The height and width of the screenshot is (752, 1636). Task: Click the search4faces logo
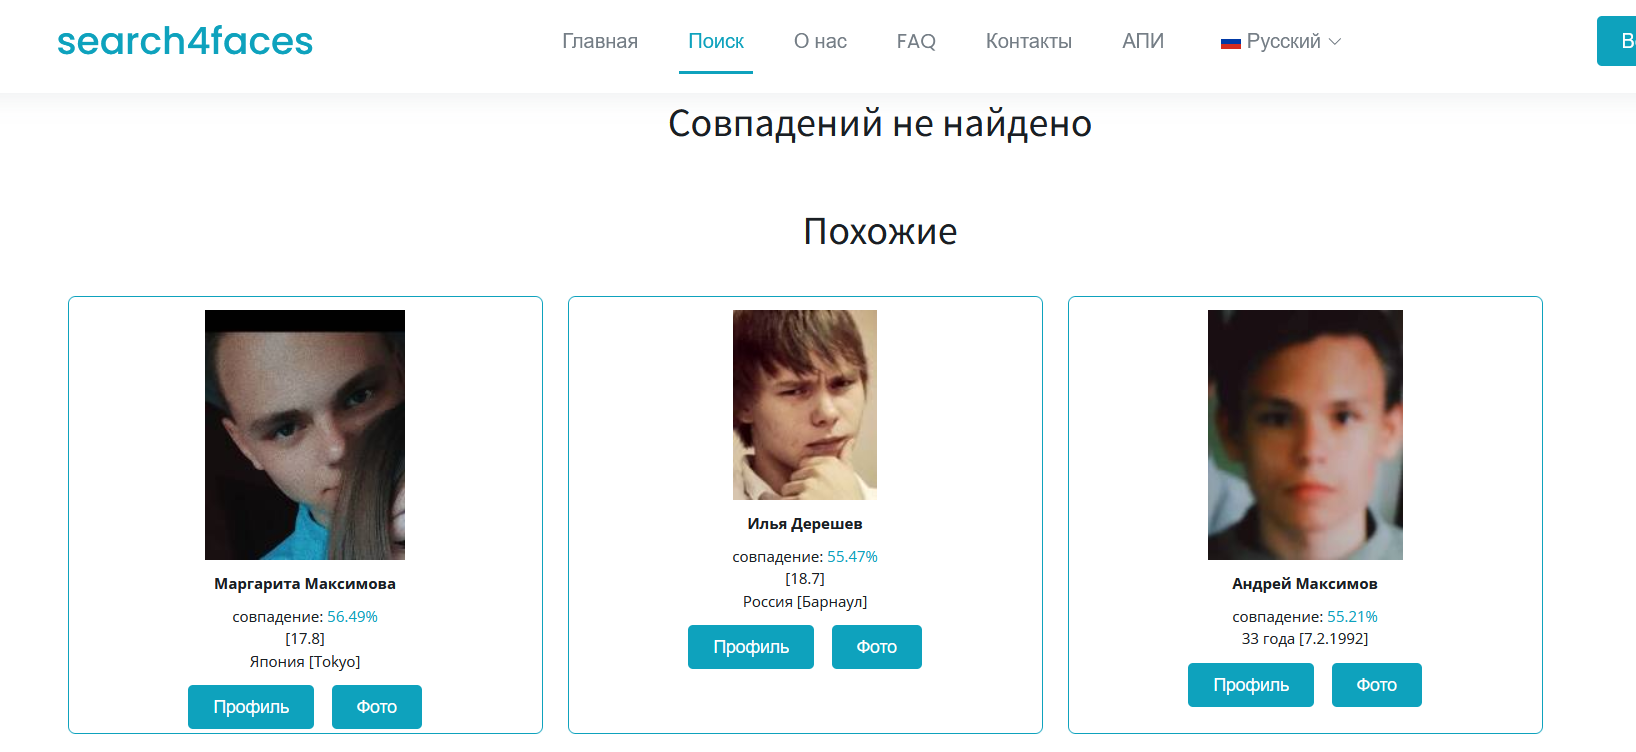pyautogui.click(x=185, y=41)
